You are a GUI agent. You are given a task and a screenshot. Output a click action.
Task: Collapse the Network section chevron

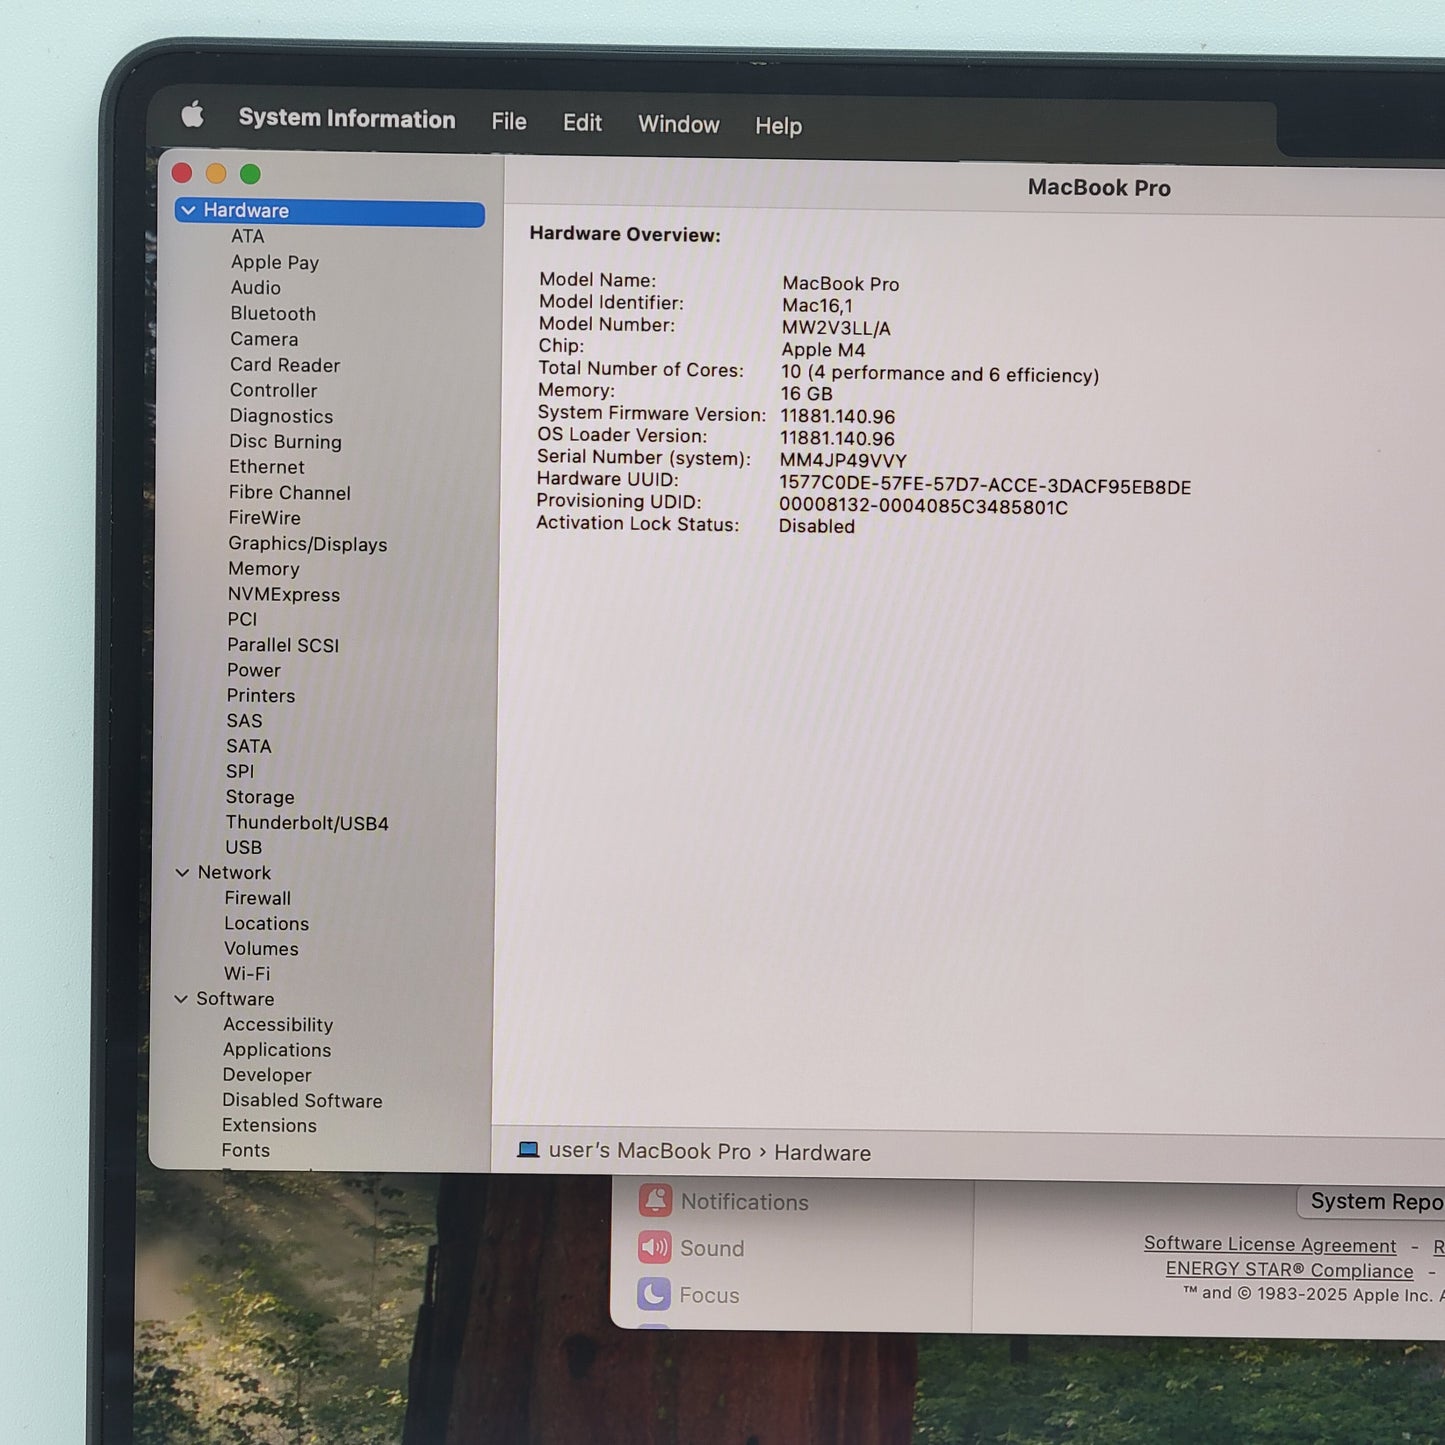(182, 872)
